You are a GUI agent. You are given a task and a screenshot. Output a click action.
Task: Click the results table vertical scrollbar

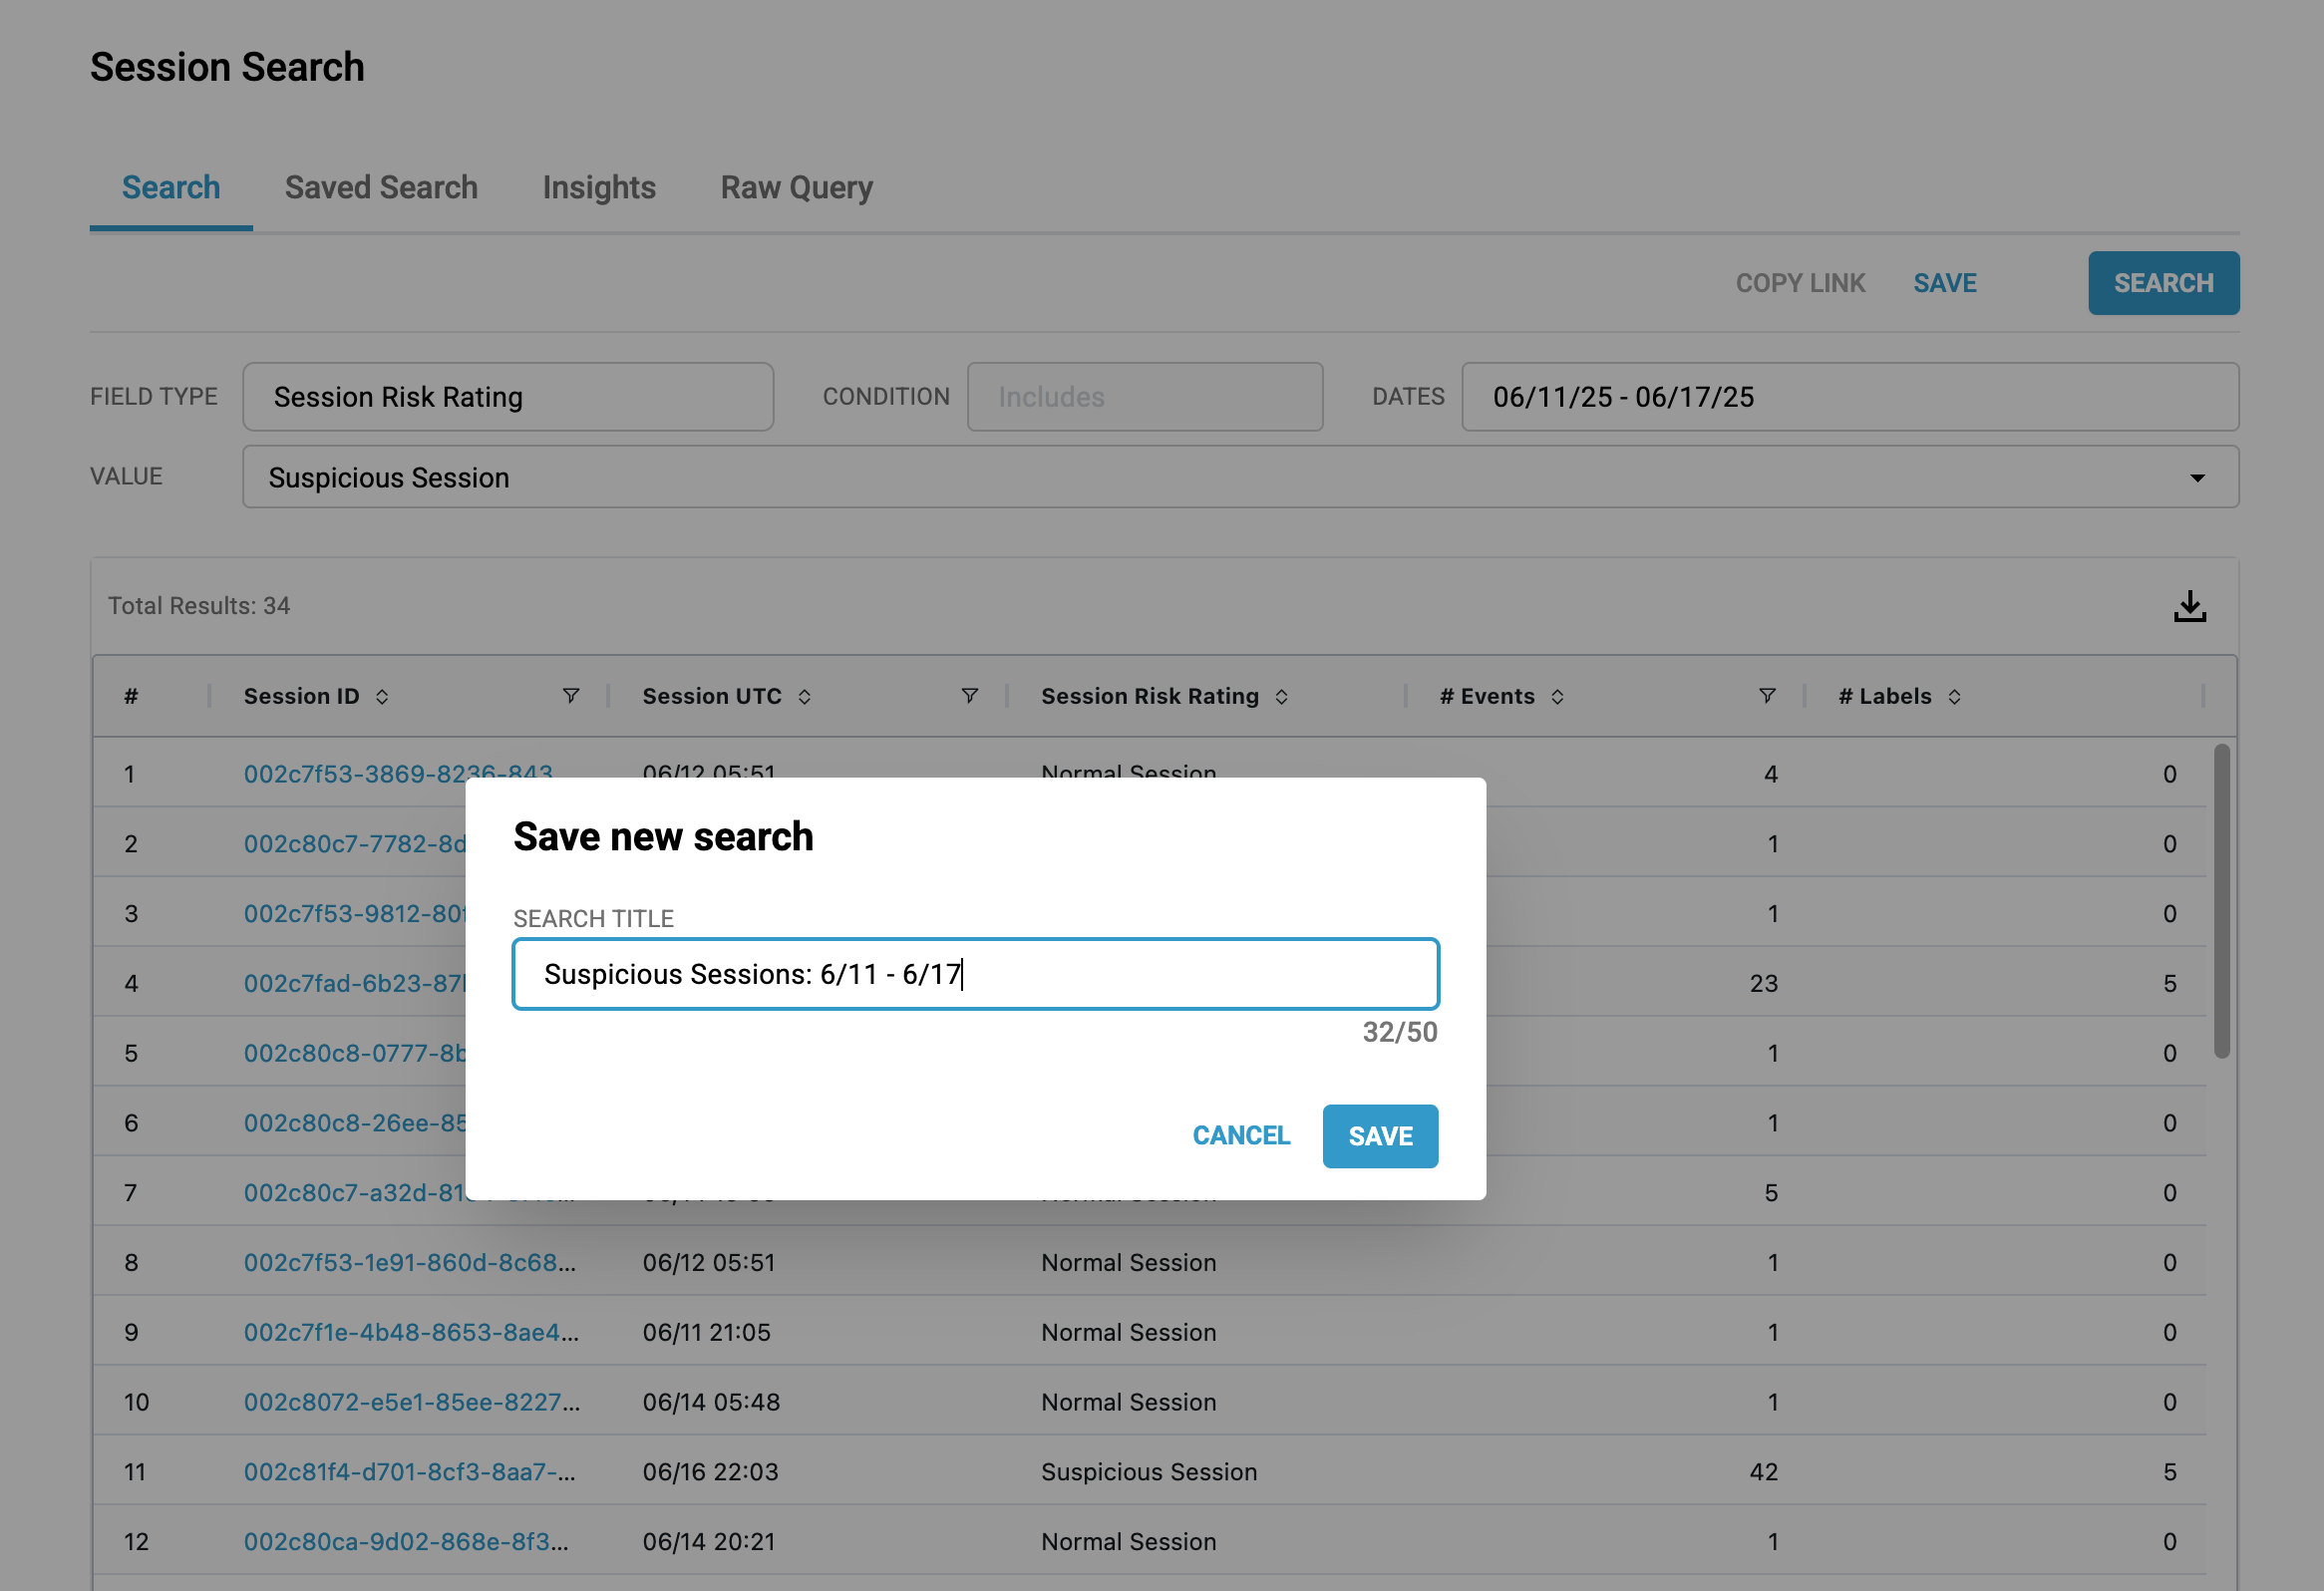[x=2221, y=900]
